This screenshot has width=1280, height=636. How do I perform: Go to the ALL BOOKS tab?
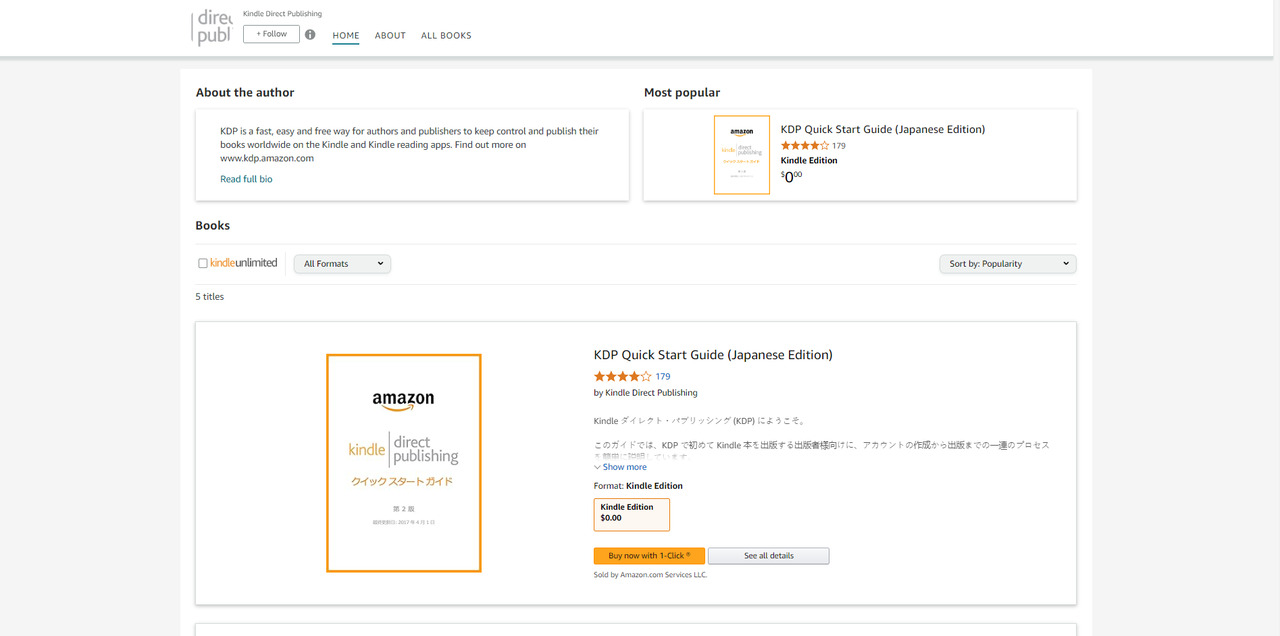coord(446,35)
